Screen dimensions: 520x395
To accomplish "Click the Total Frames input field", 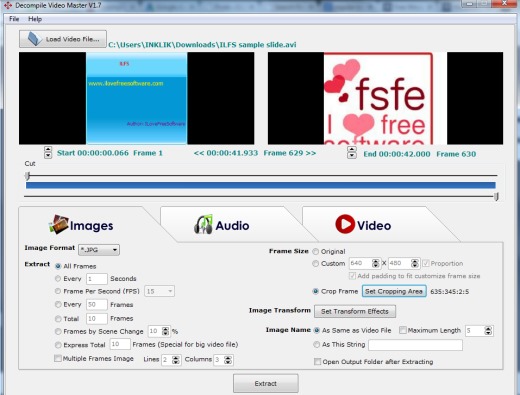I will coord(97,319).
